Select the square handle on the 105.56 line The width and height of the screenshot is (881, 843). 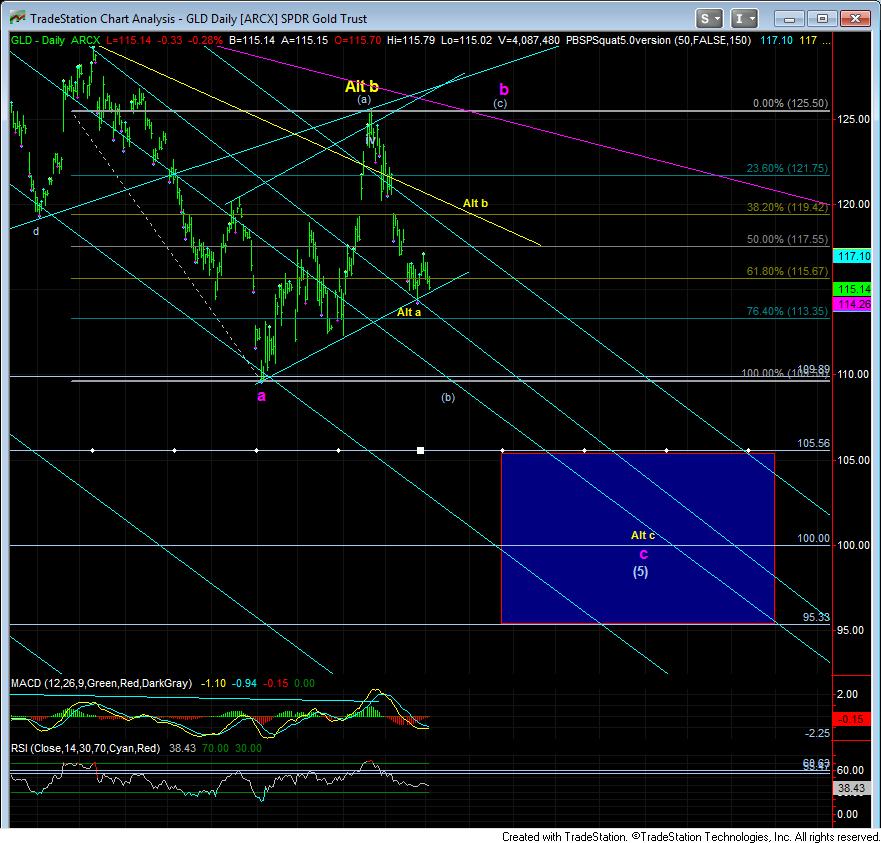(420, 451)
